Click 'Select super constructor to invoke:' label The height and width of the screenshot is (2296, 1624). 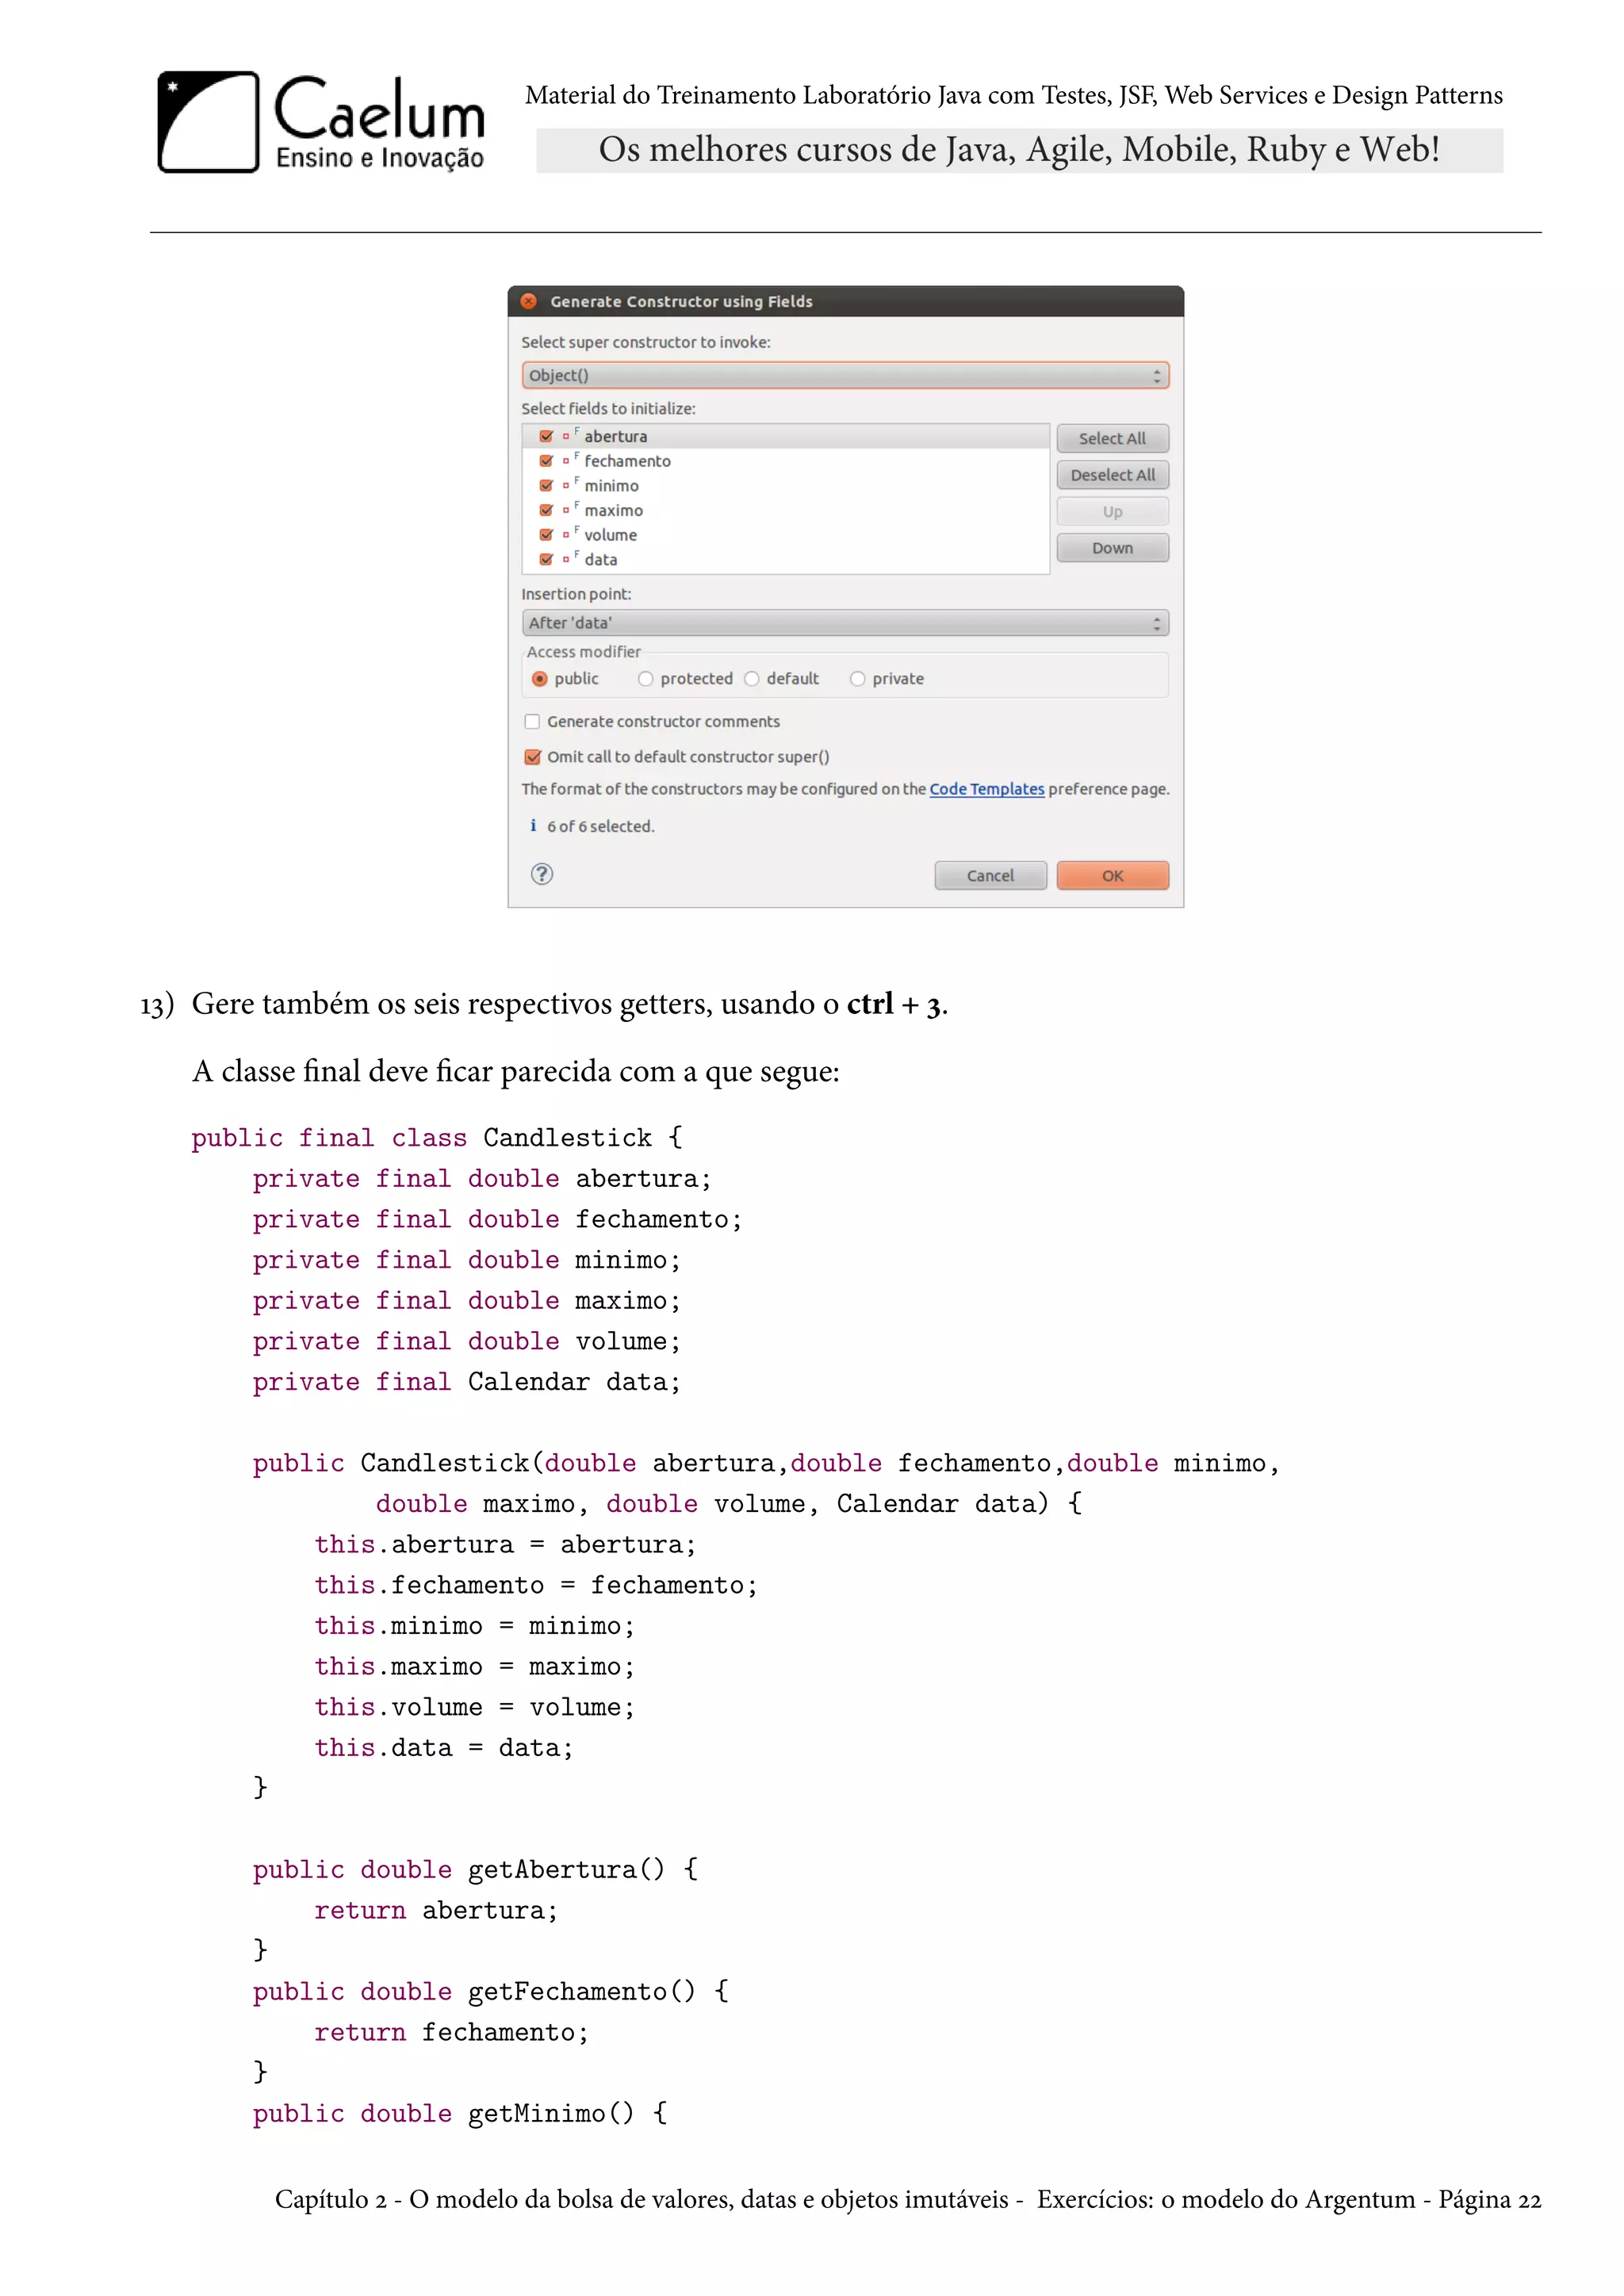click(646, 342)
